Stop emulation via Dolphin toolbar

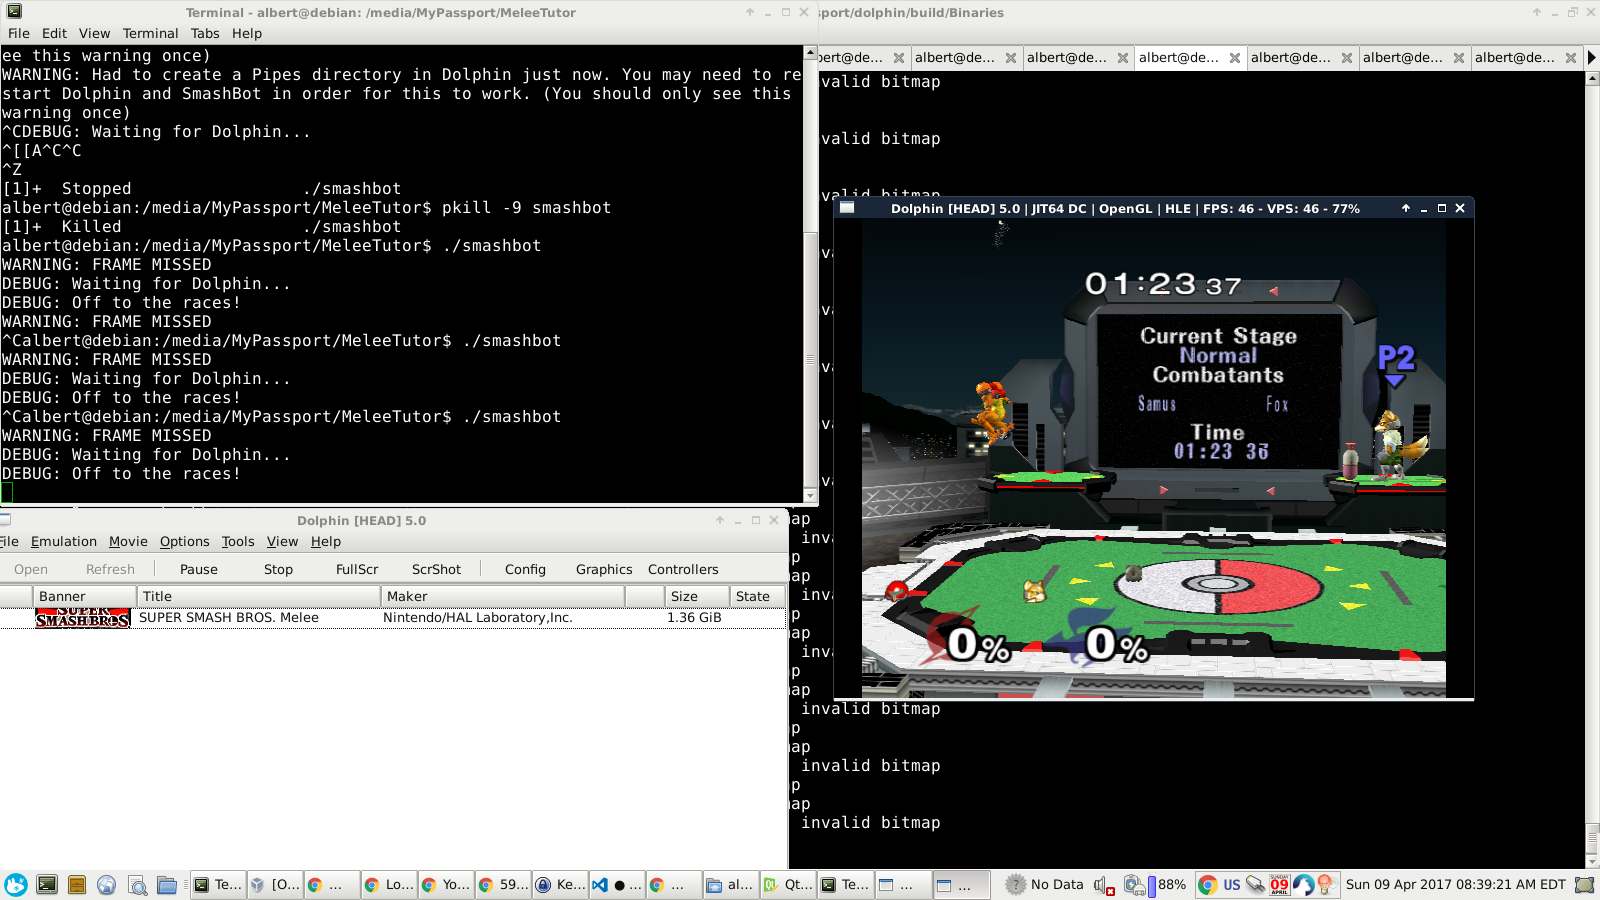tap(279, 569)
